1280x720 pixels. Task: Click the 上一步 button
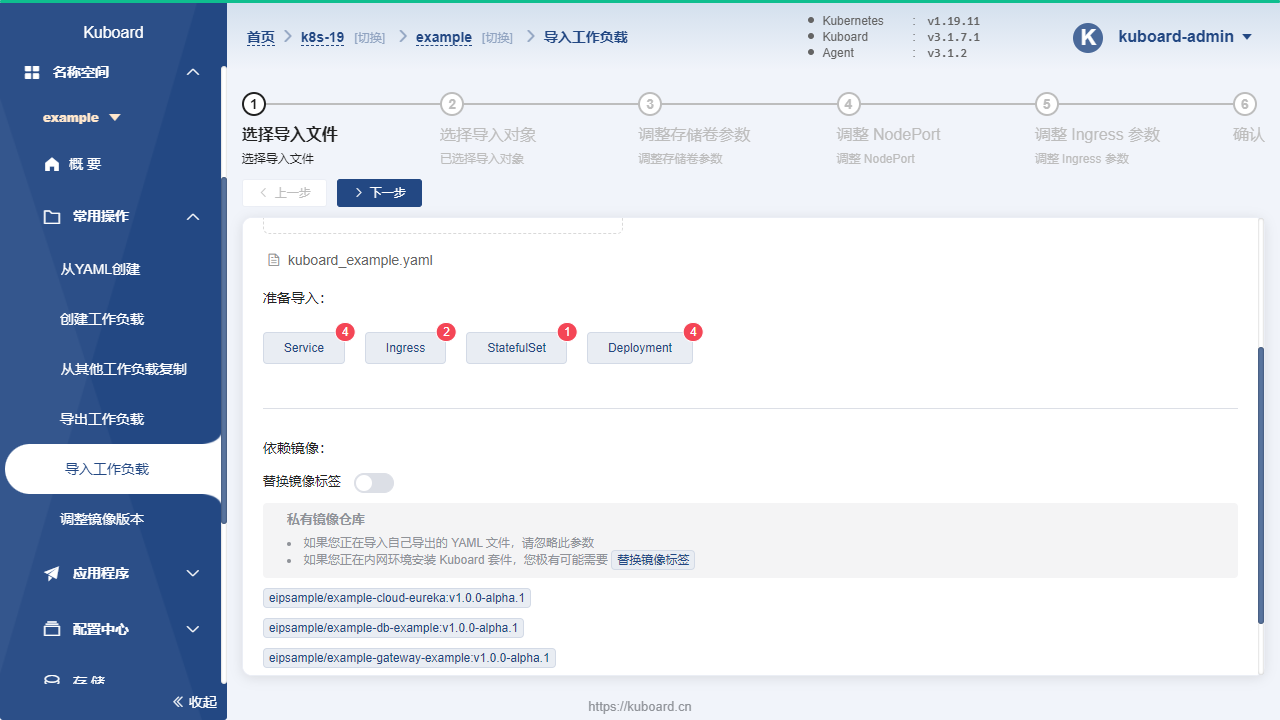(284, 193)
